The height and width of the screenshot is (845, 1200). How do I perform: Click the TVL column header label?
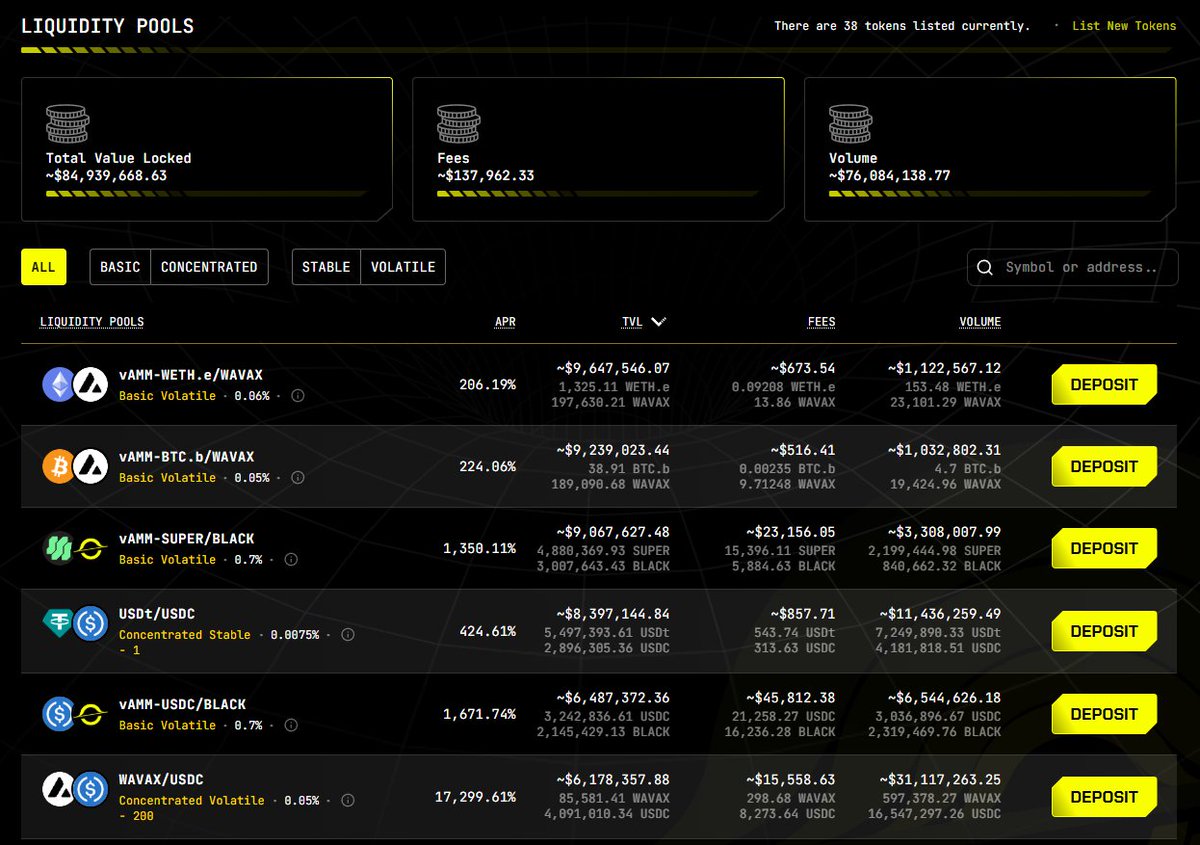[632, 322]
